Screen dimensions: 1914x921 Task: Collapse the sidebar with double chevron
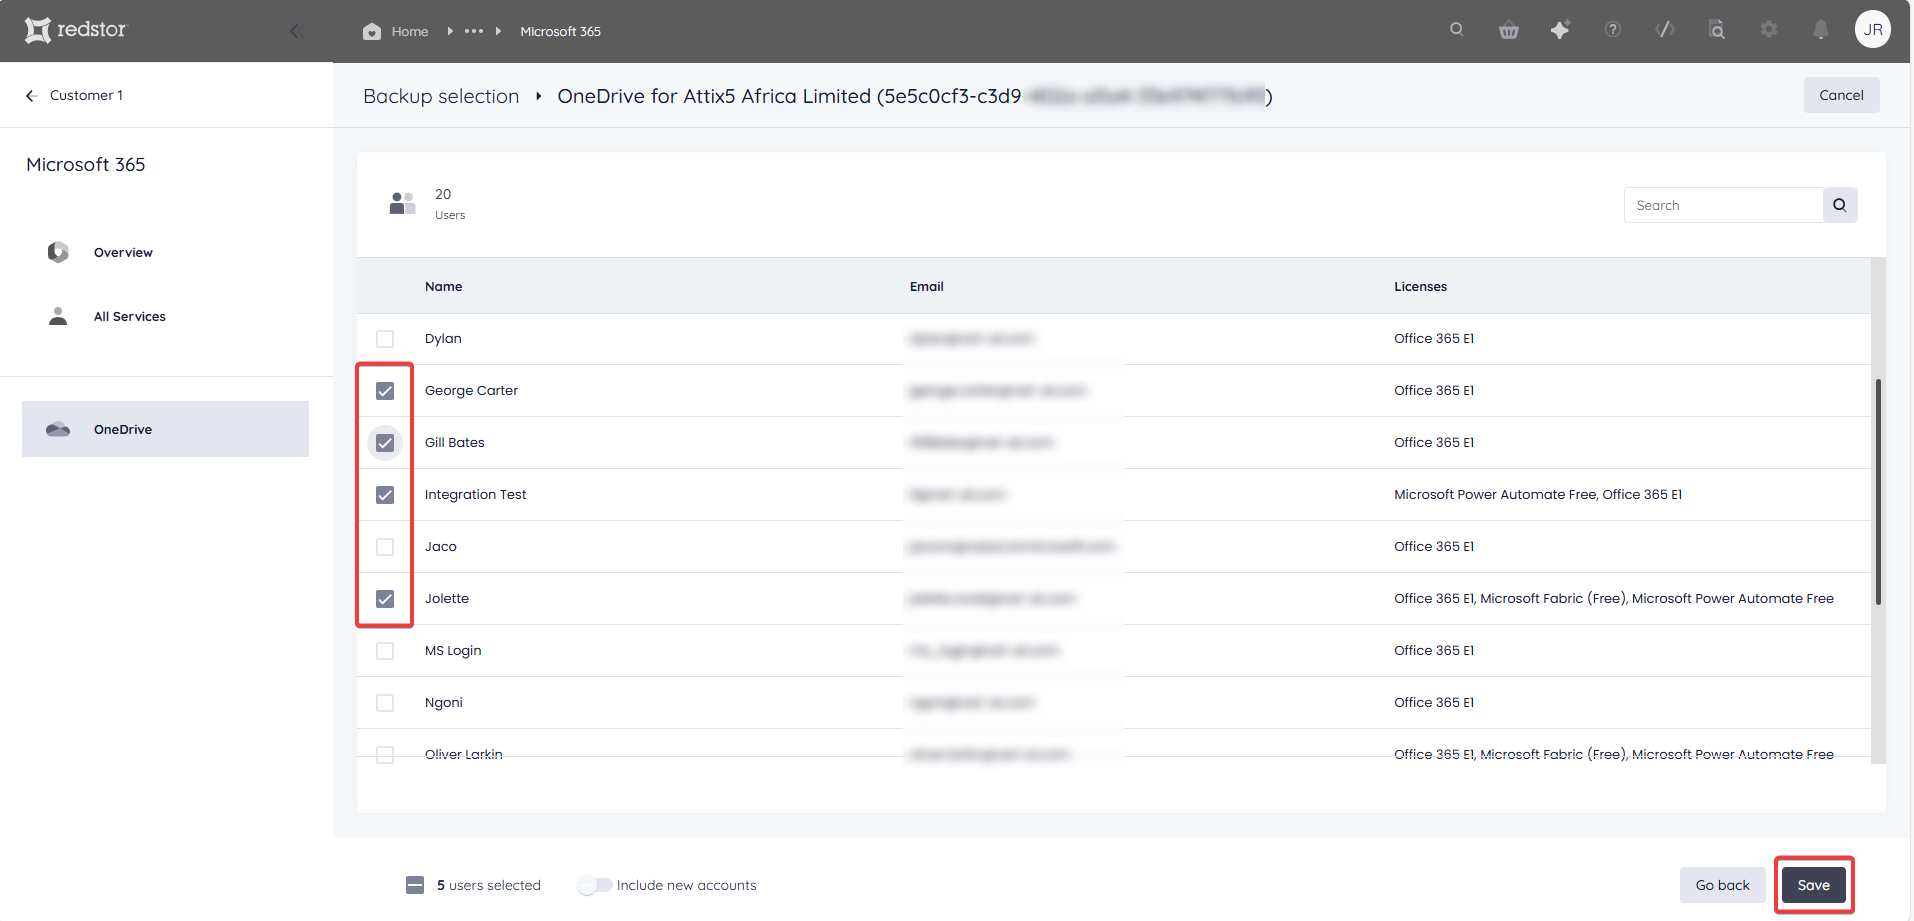[296, 31]
